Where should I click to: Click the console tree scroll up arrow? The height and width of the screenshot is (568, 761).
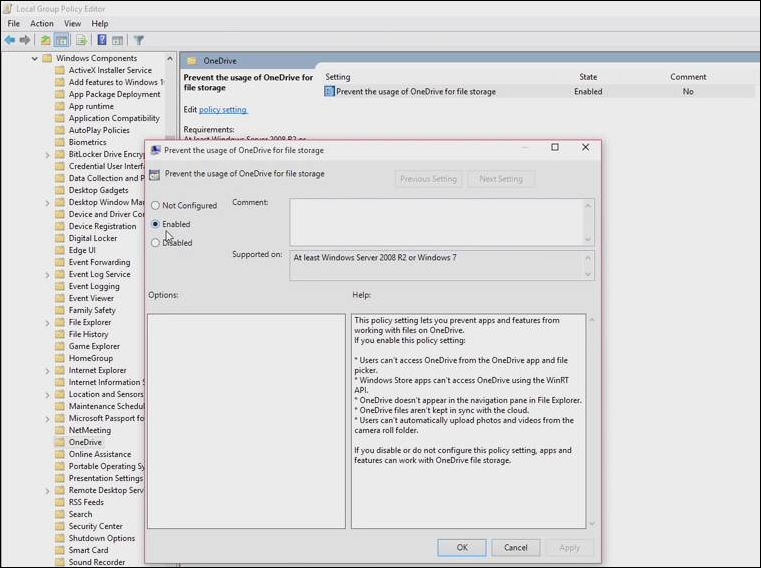click(x=170, y=59)
